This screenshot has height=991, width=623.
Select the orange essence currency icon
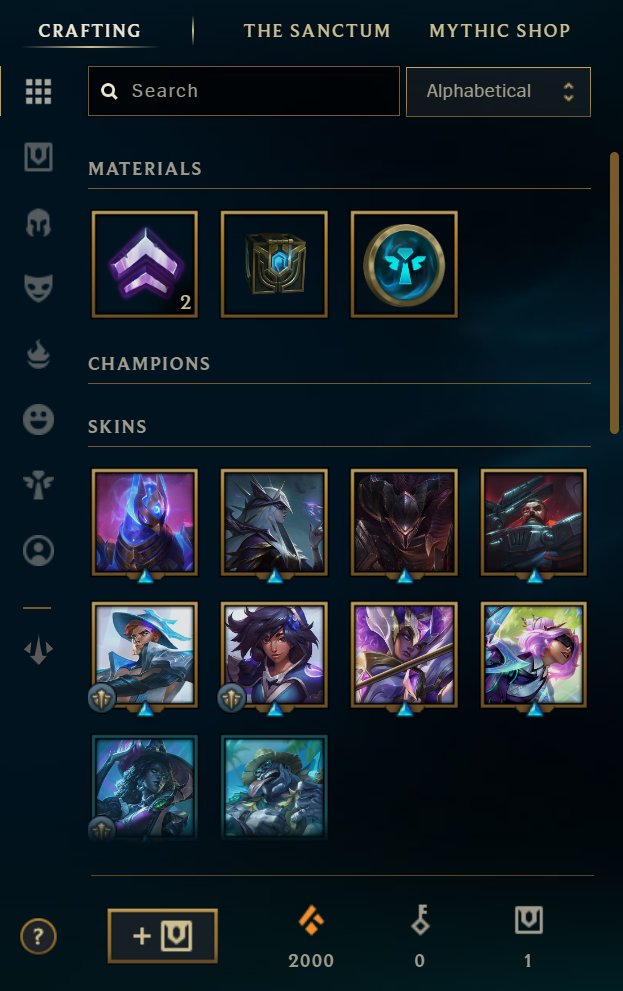pos(311,920)
